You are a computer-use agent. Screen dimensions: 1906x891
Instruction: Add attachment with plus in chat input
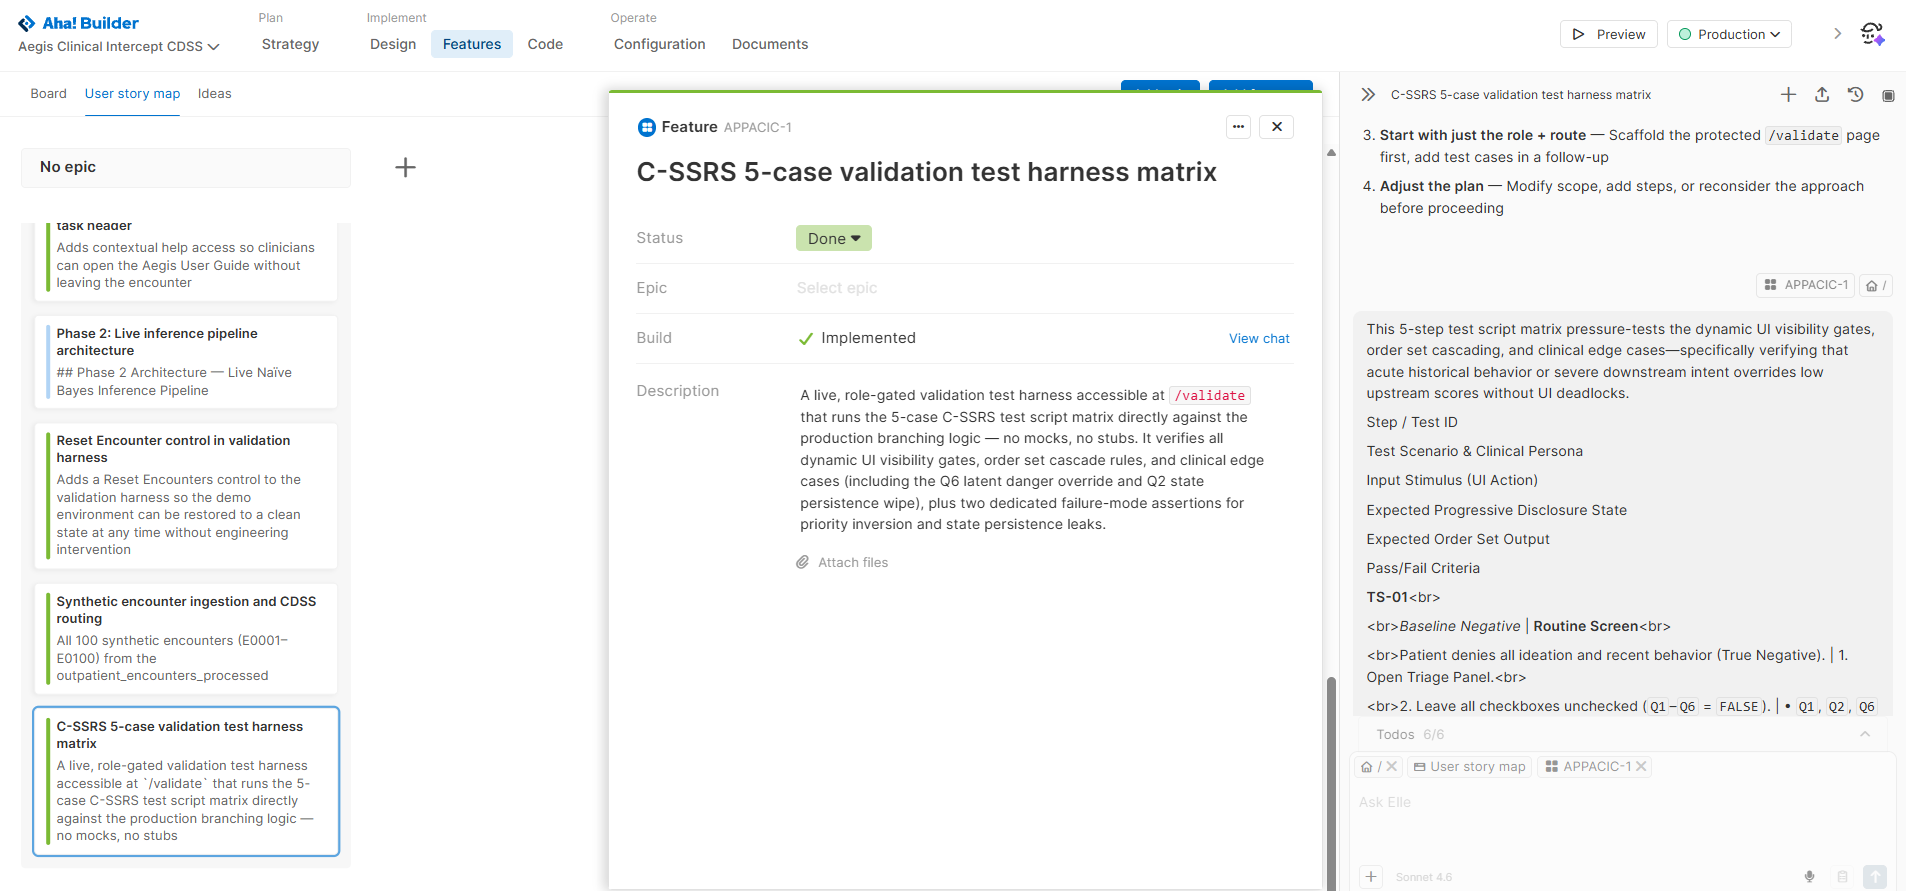tap(1371, 877)
